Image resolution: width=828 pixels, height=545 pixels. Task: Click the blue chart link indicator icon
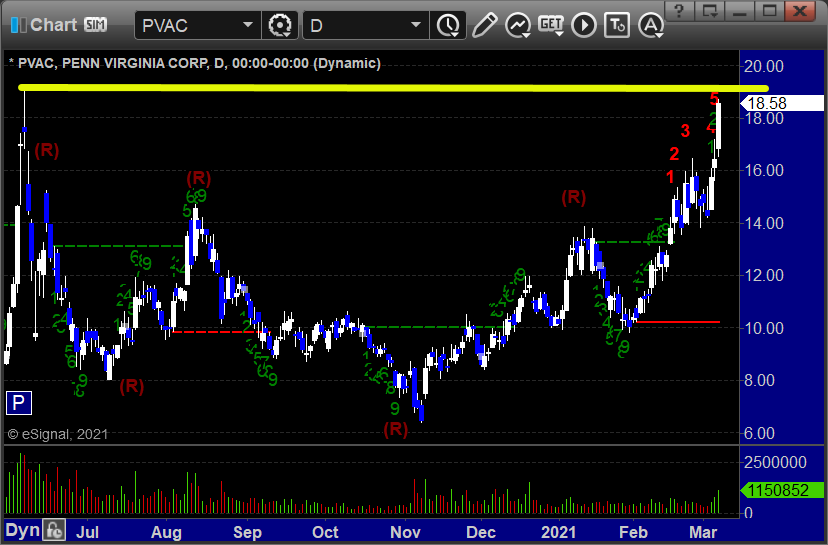tap(18, 25)
